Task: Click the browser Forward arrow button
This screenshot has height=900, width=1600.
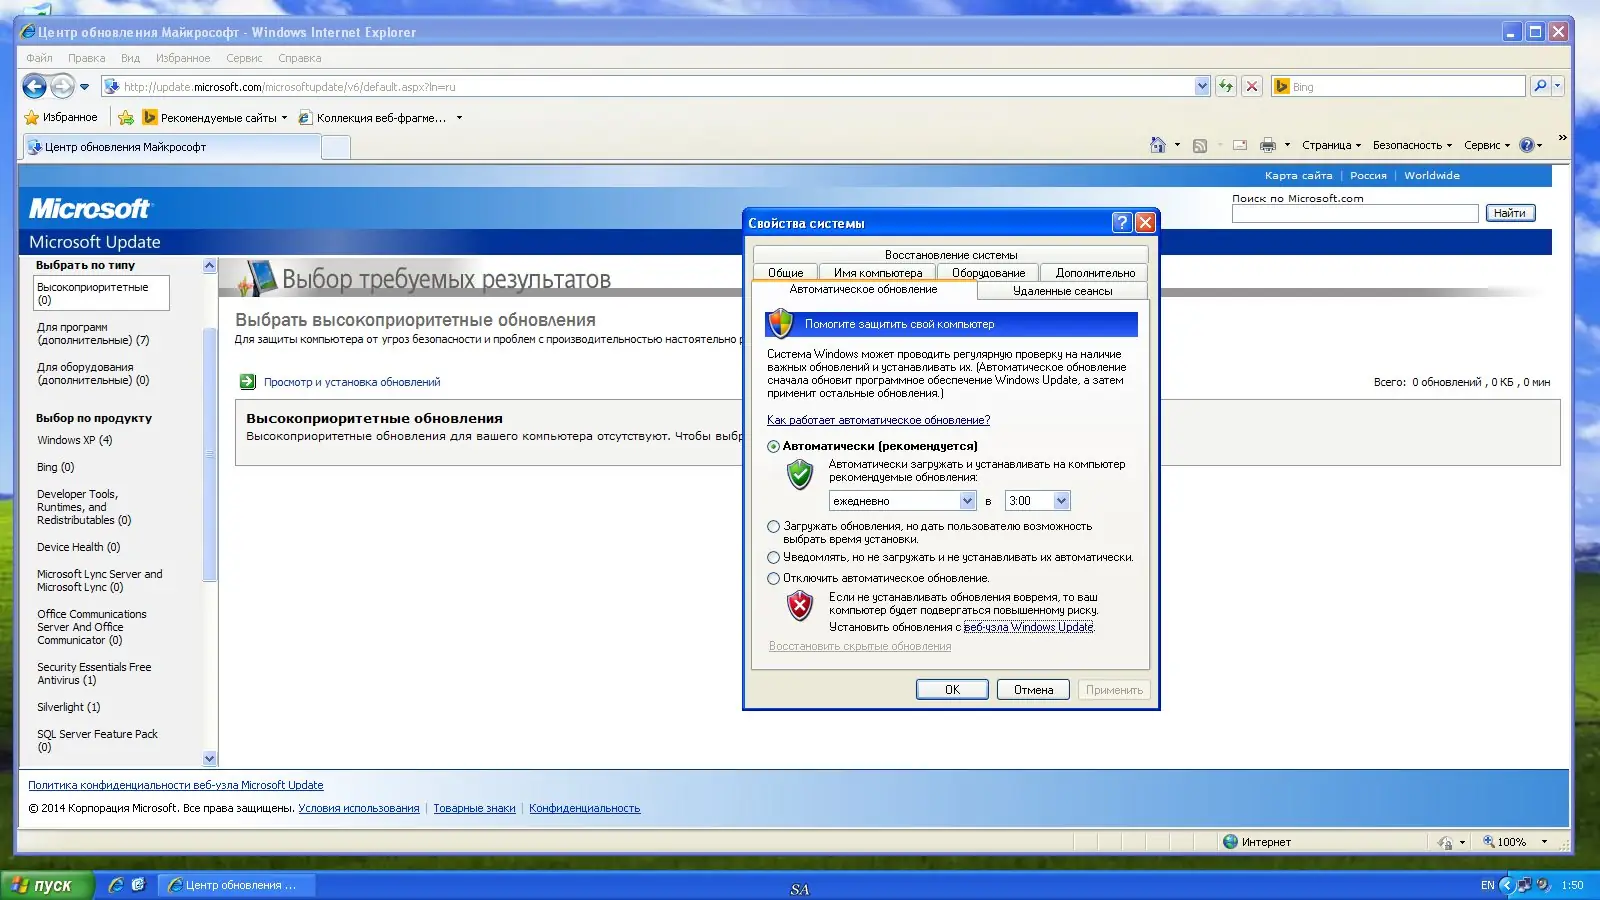Action: pos(62,87)
